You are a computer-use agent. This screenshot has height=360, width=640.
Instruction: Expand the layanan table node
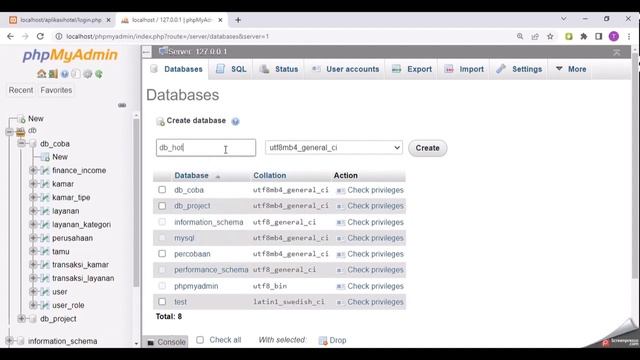coord(33,211)
